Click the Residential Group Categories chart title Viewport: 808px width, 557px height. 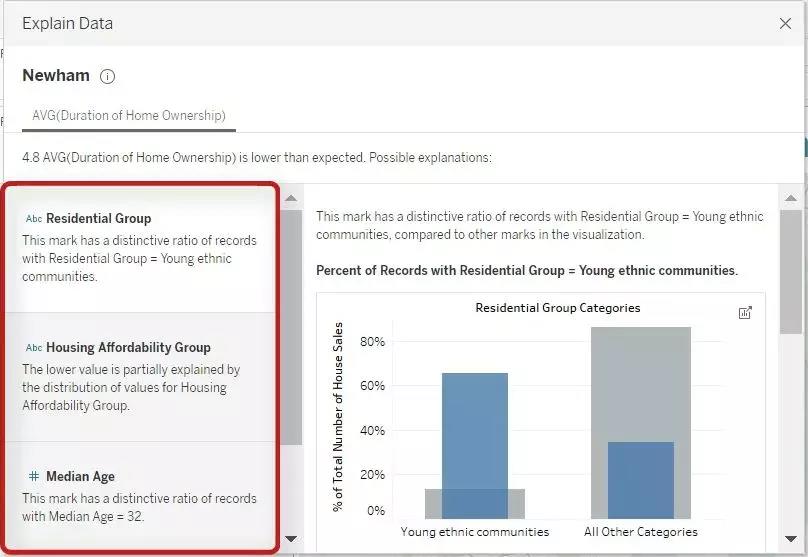(x=557, y=308)
